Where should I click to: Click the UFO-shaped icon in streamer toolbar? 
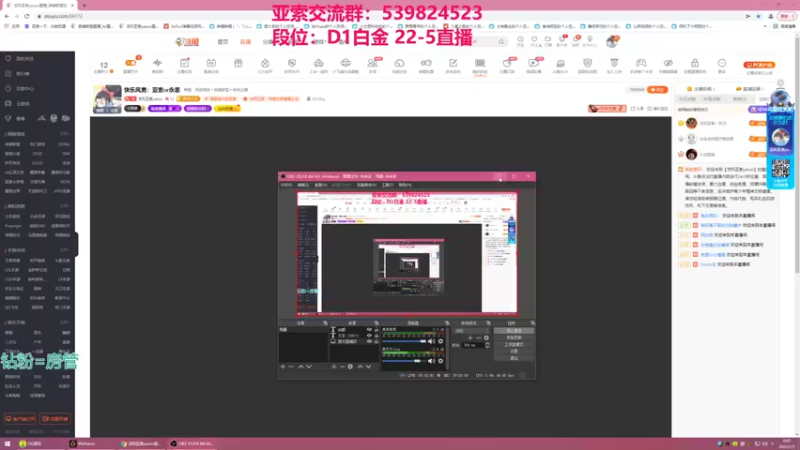(345, 63)
